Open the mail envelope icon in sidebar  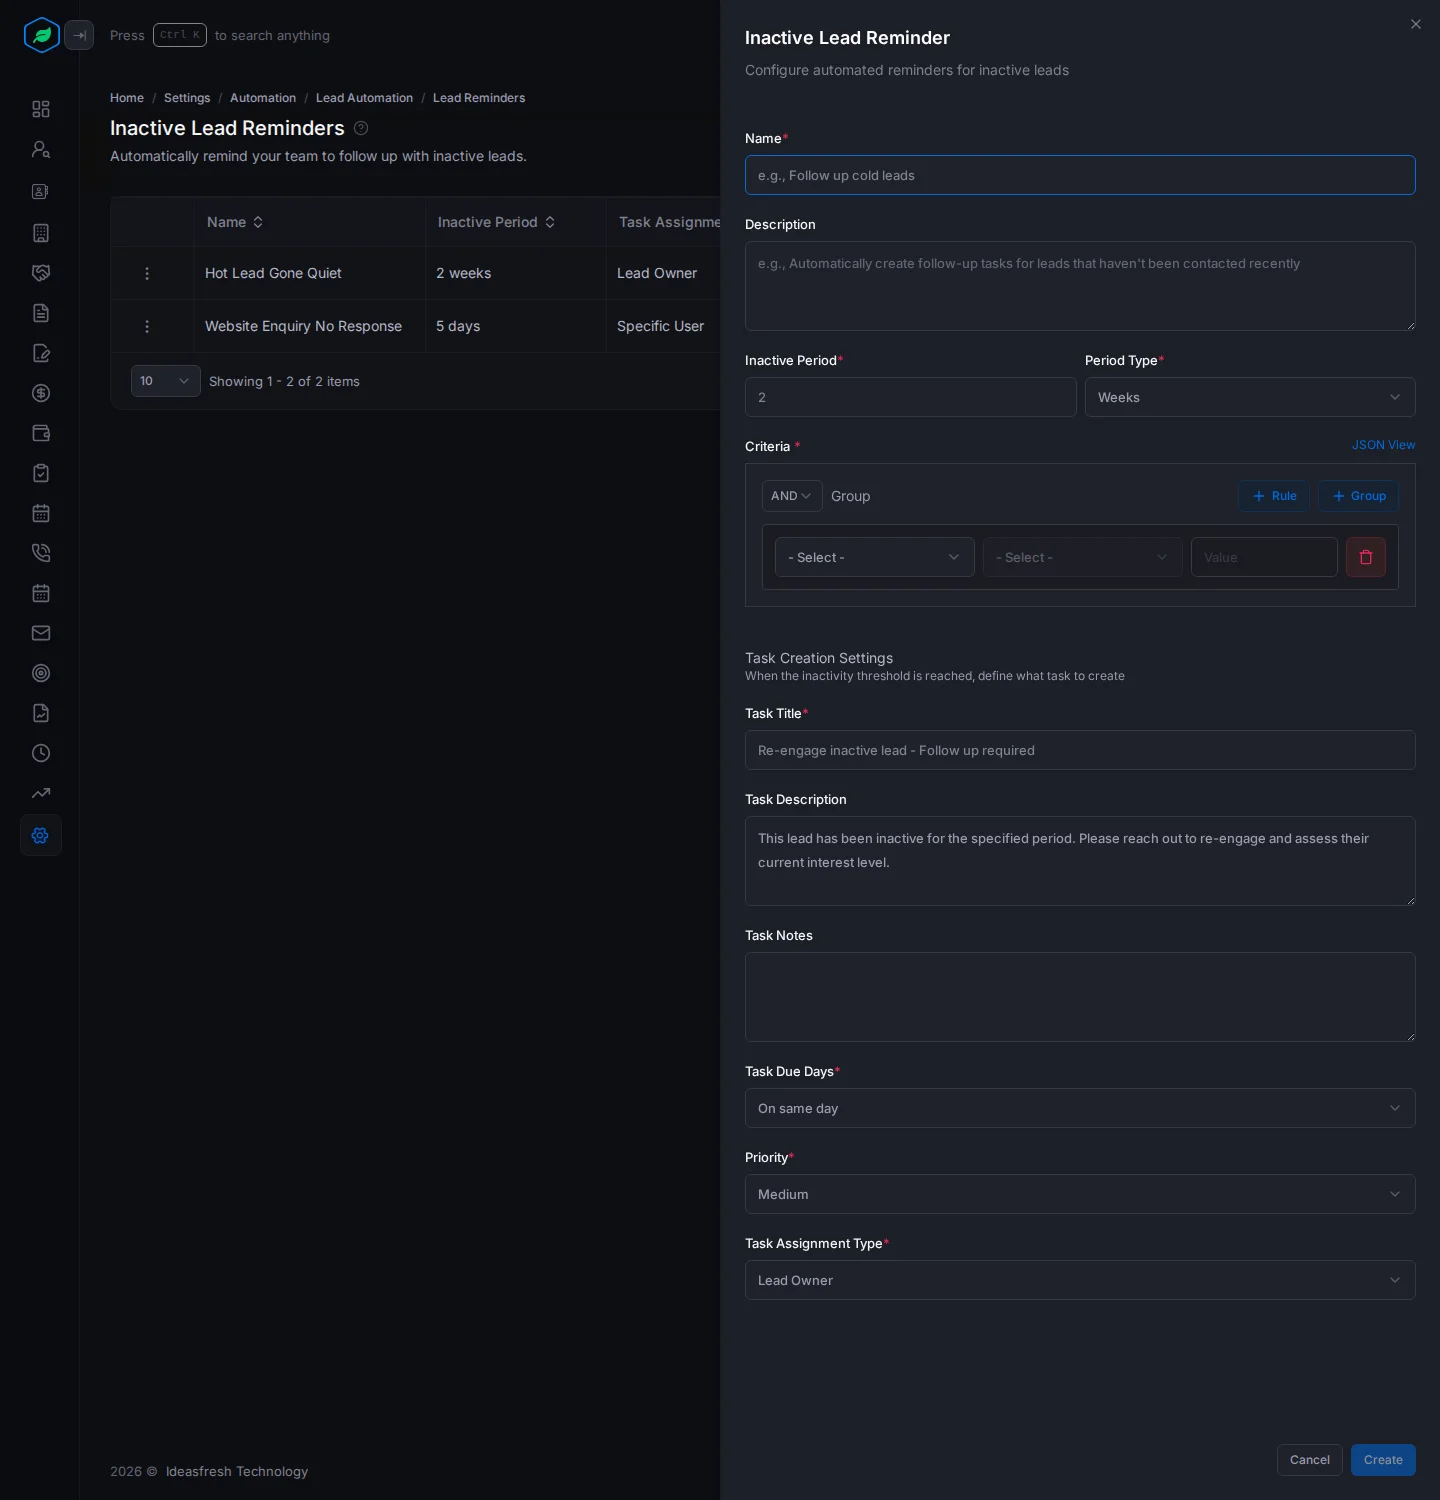[41, 633]
